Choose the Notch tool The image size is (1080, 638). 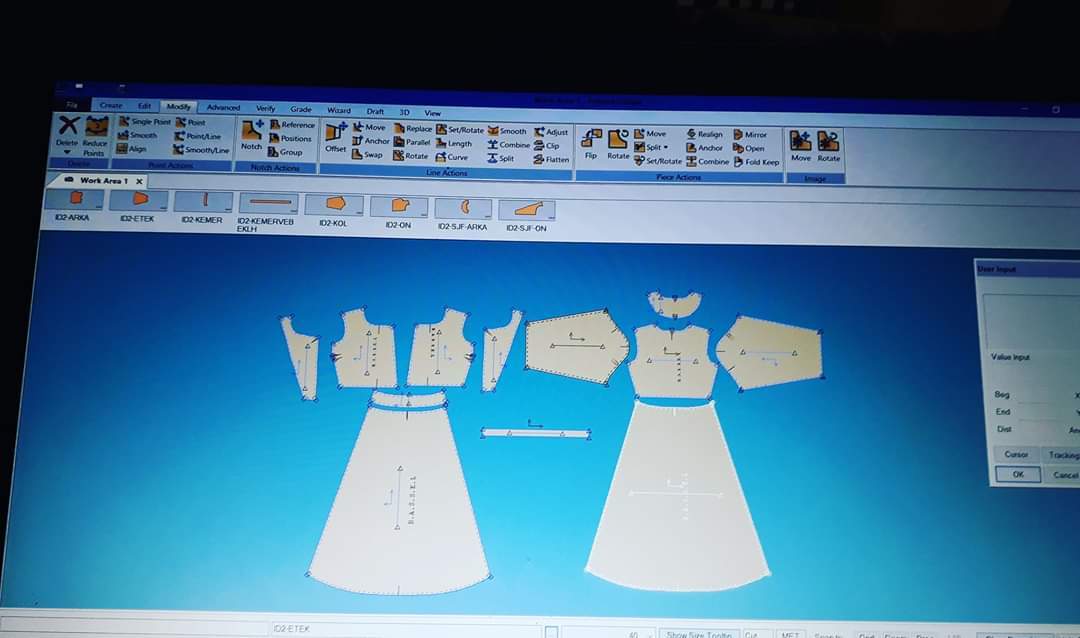[x=251, y=136]
